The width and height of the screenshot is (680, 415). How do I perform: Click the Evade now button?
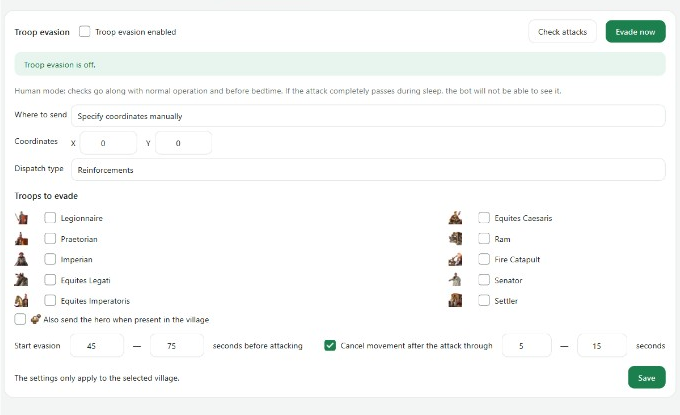pyautogui.click(x=635, y=32)
